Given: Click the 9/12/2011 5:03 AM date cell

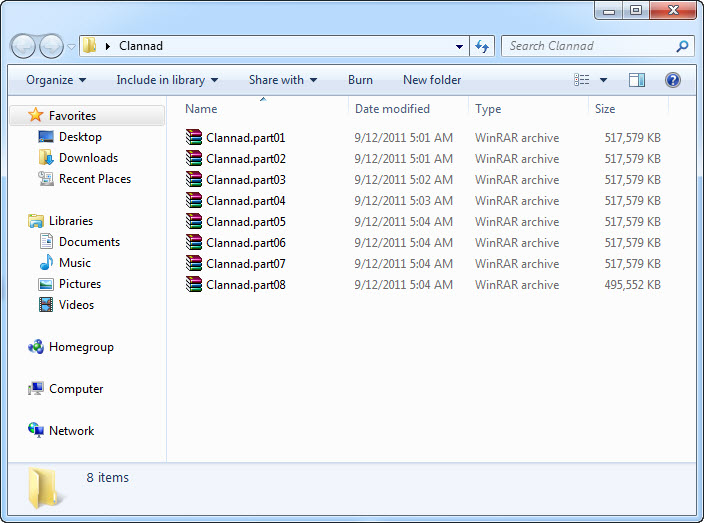Looking at the screenshot, I should point(403,201).
